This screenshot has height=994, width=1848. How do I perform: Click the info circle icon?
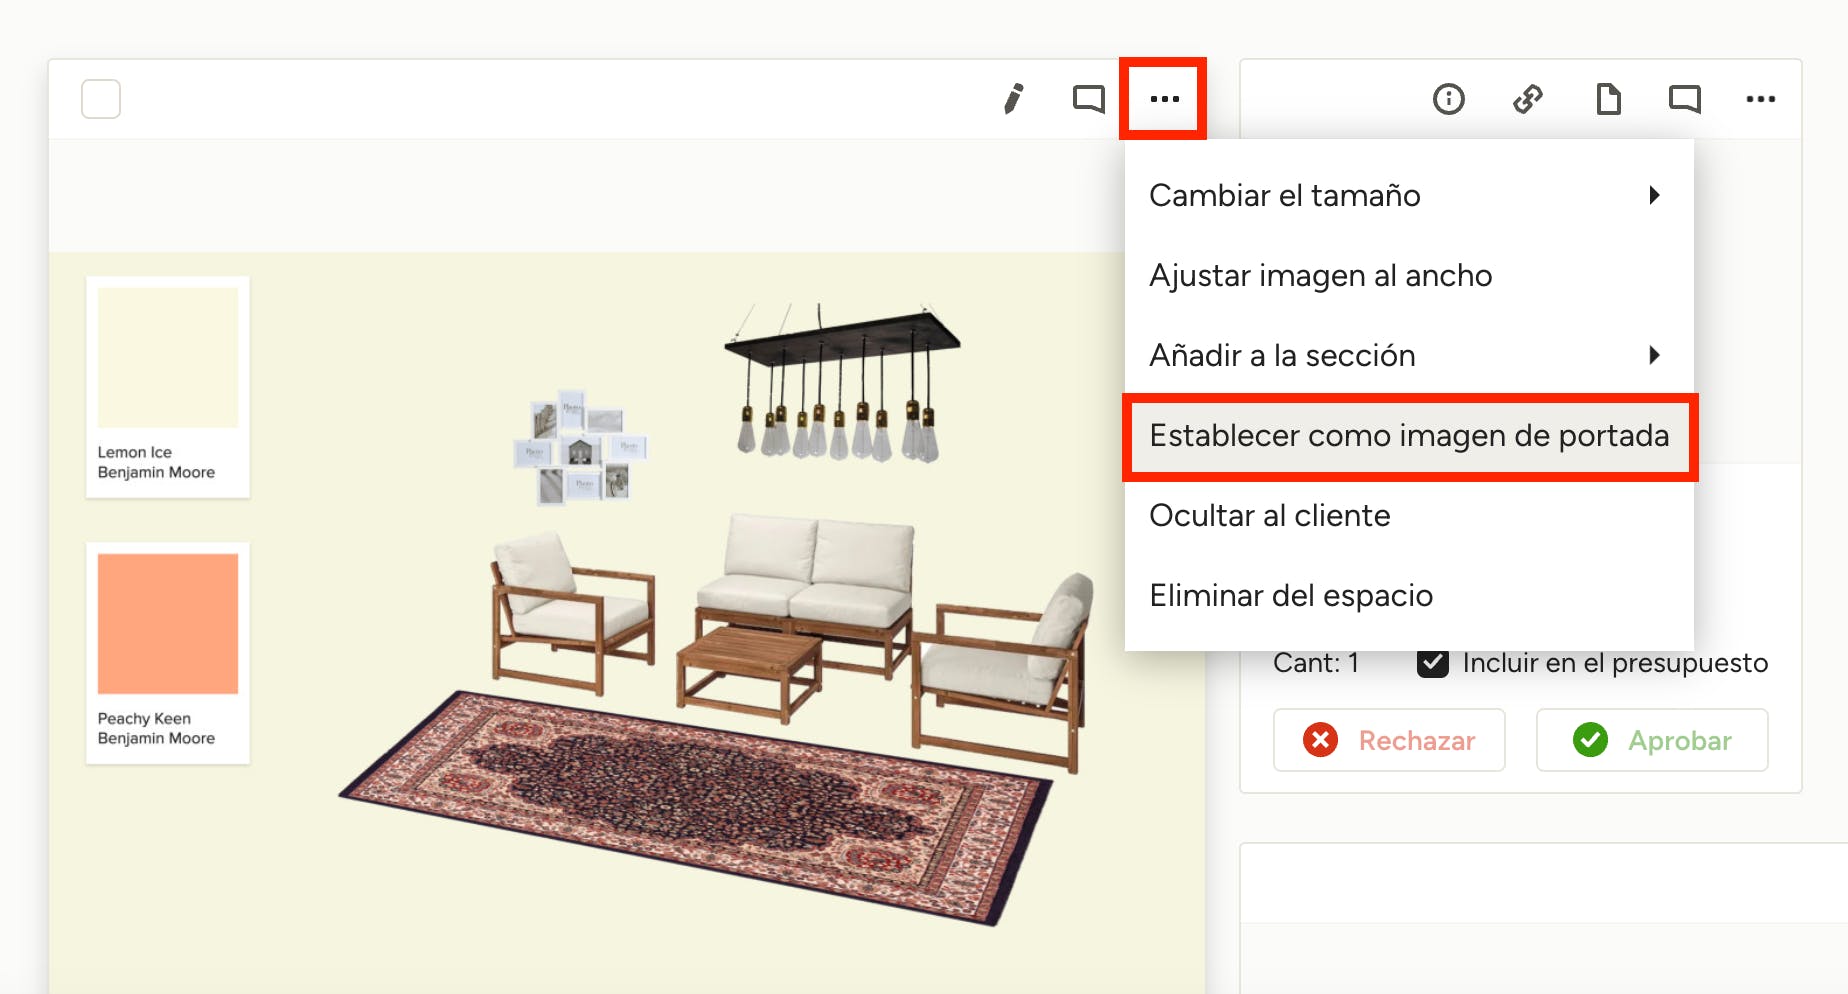[1448, 99]
